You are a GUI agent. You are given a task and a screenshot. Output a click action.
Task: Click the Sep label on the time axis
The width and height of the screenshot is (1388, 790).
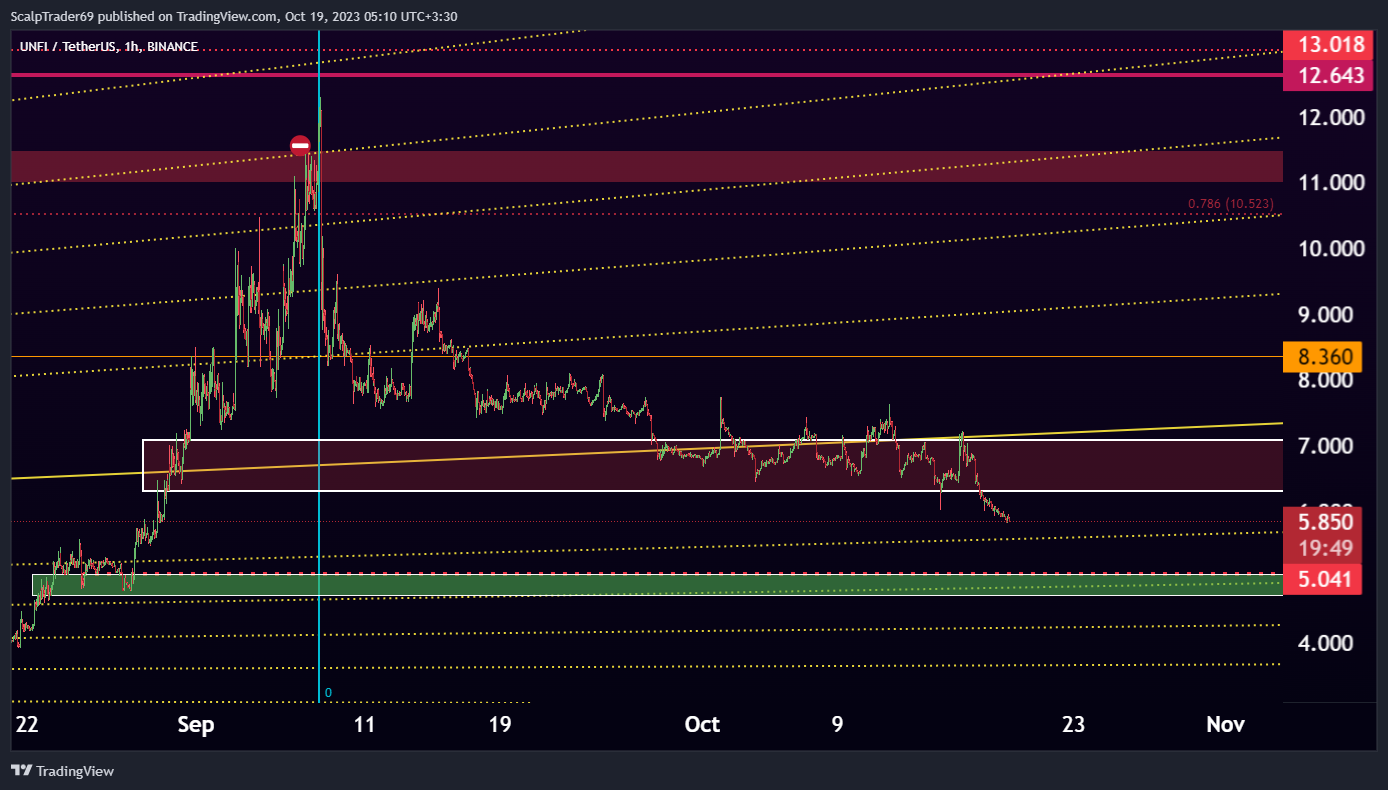coord(196,725)
